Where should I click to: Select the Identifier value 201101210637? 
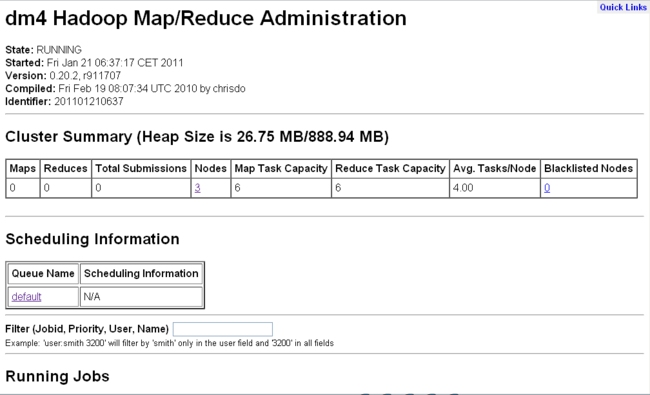(x=89, y=101)
